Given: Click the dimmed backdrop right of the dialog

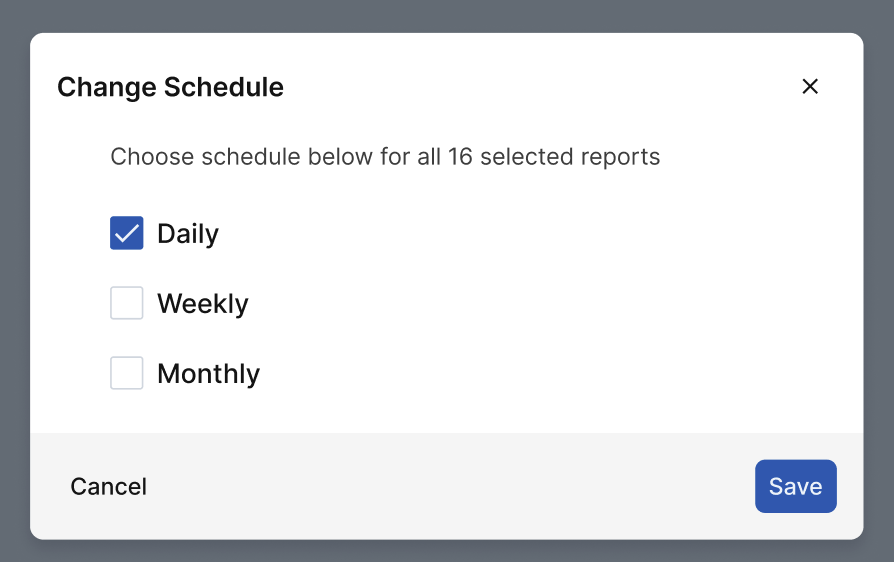Looking at the screenshot, I should coord(879,281).
